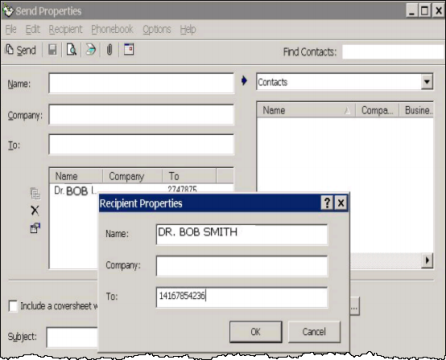Click the recipient list Name column header

[76, 176]
